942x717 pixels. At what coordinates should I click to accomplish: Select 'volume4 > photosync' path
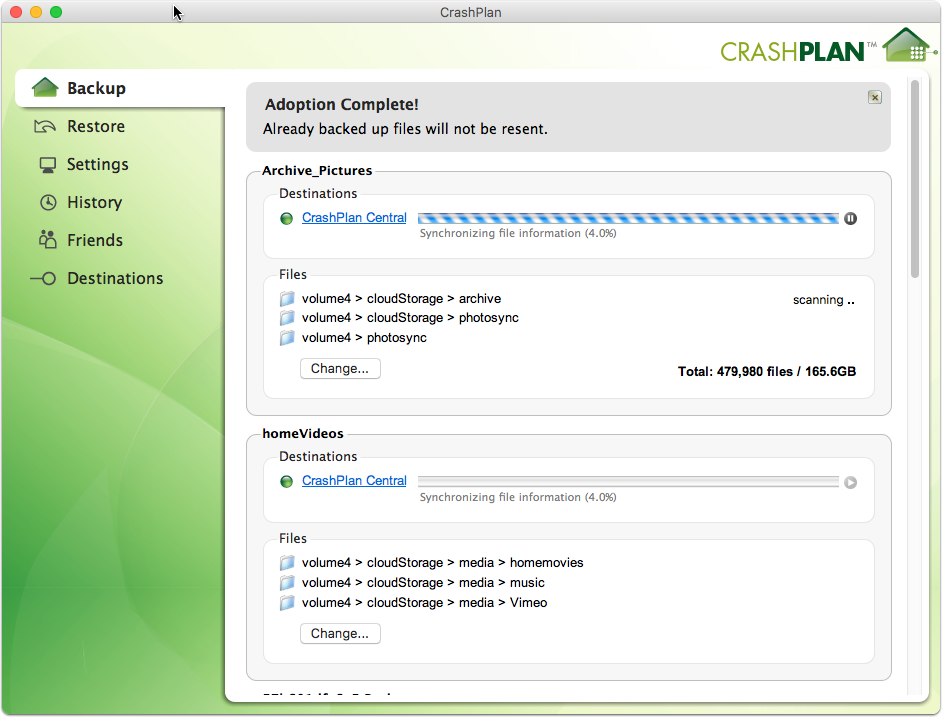[364, 338]
